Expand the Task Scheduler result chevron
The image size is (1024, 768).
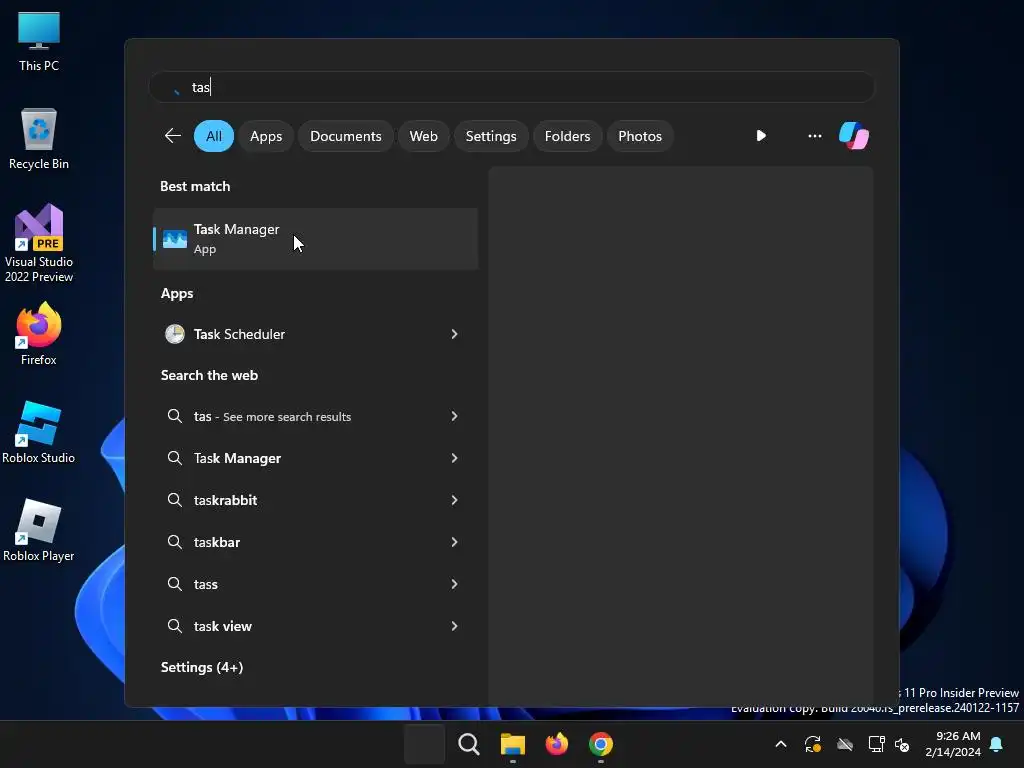click(455, 334)
